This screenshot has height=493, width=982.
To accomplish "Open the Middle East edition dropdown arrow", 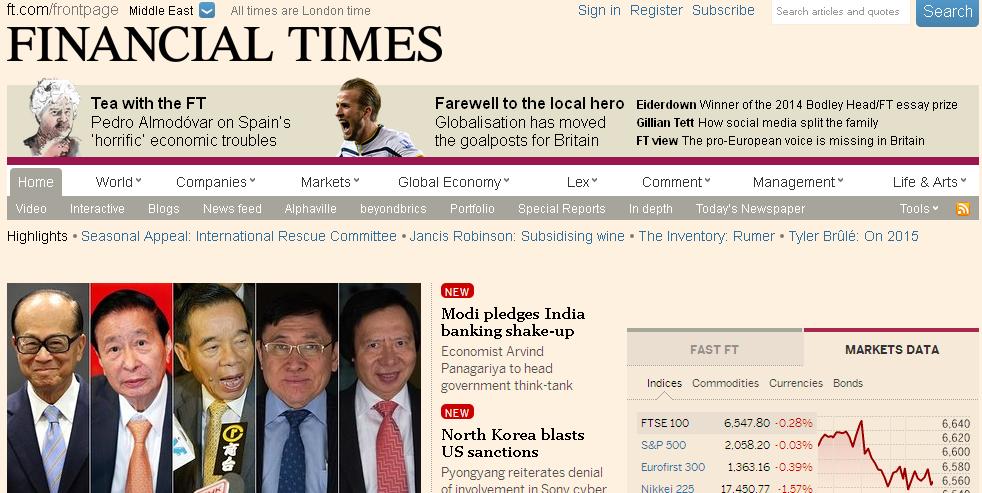I will click(x=207, y=10).
